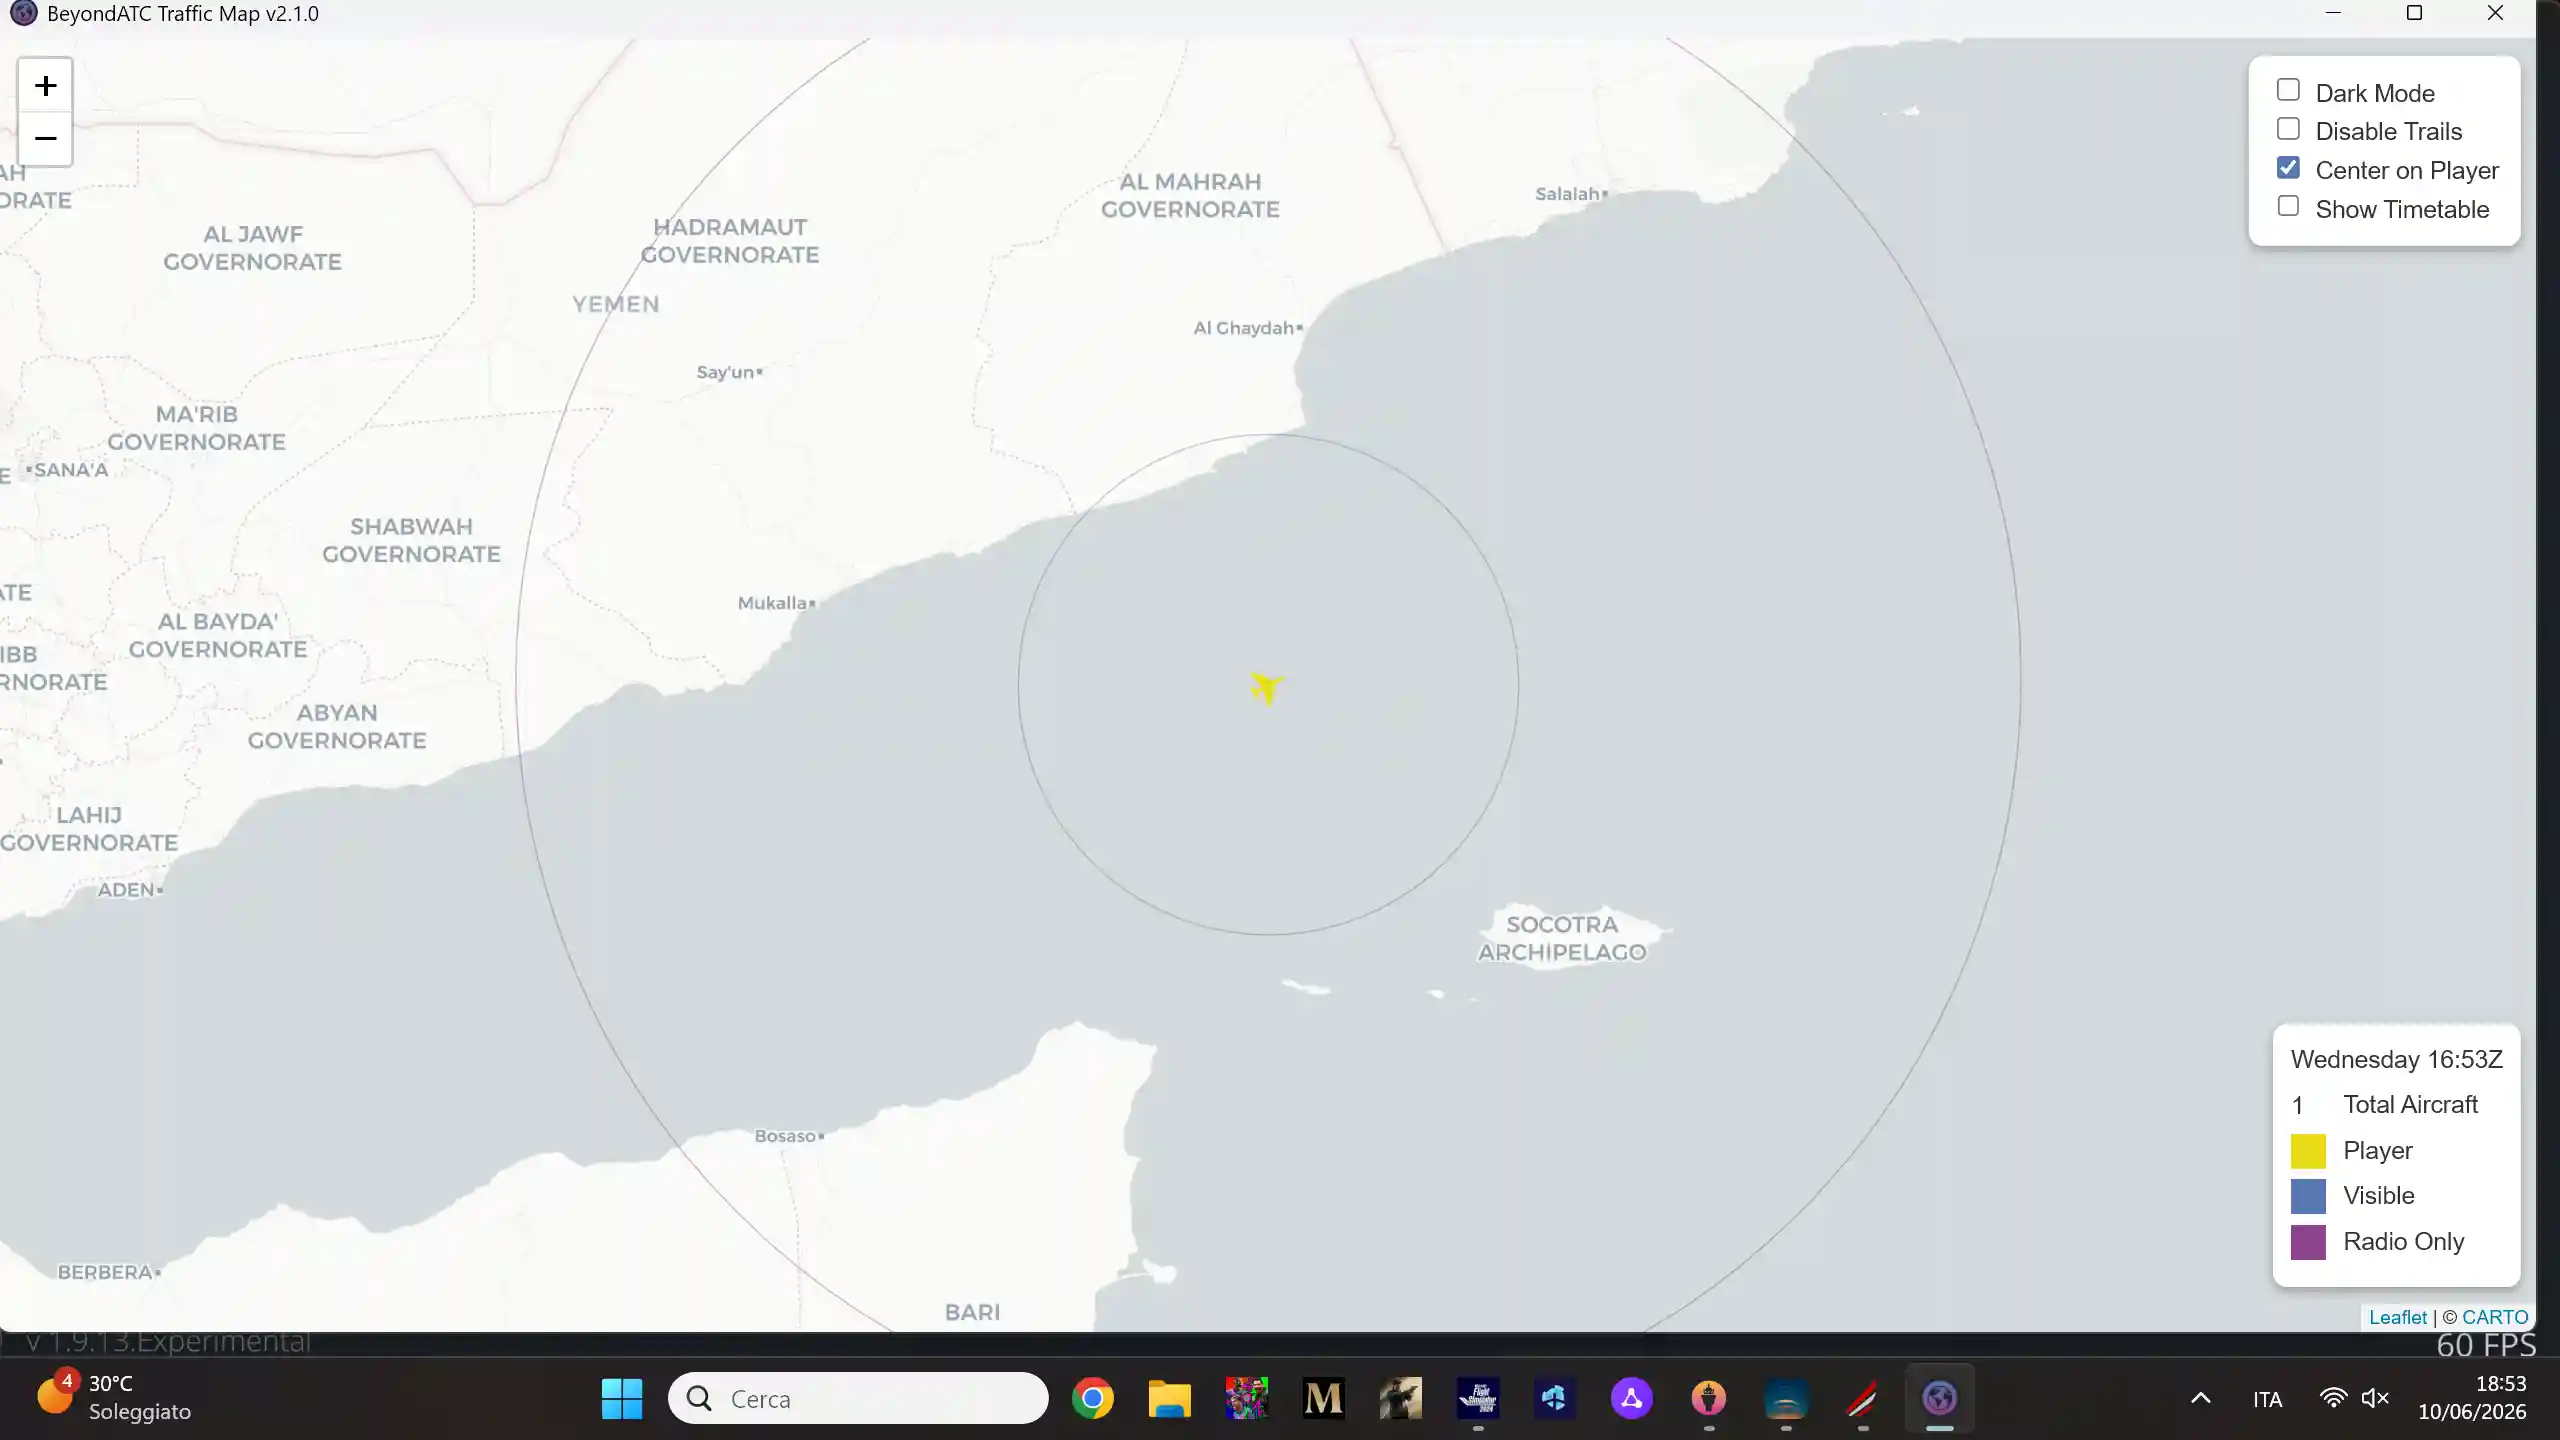Click the muted volume tray icon

point(2375,1398)
